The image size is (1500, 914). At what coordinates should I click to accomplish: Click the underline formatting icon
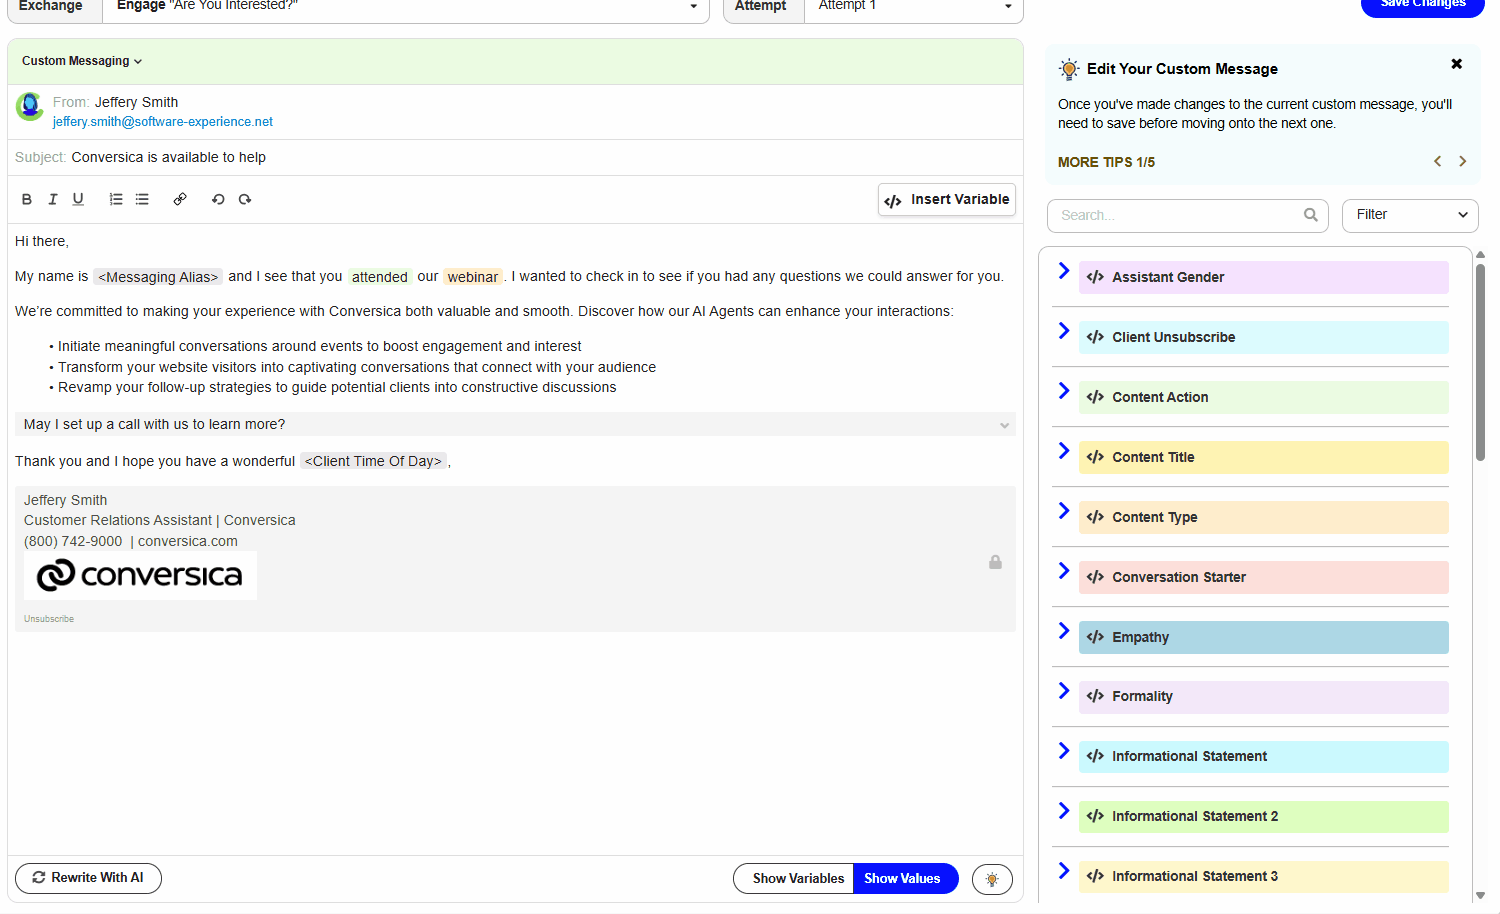[78, 200]
